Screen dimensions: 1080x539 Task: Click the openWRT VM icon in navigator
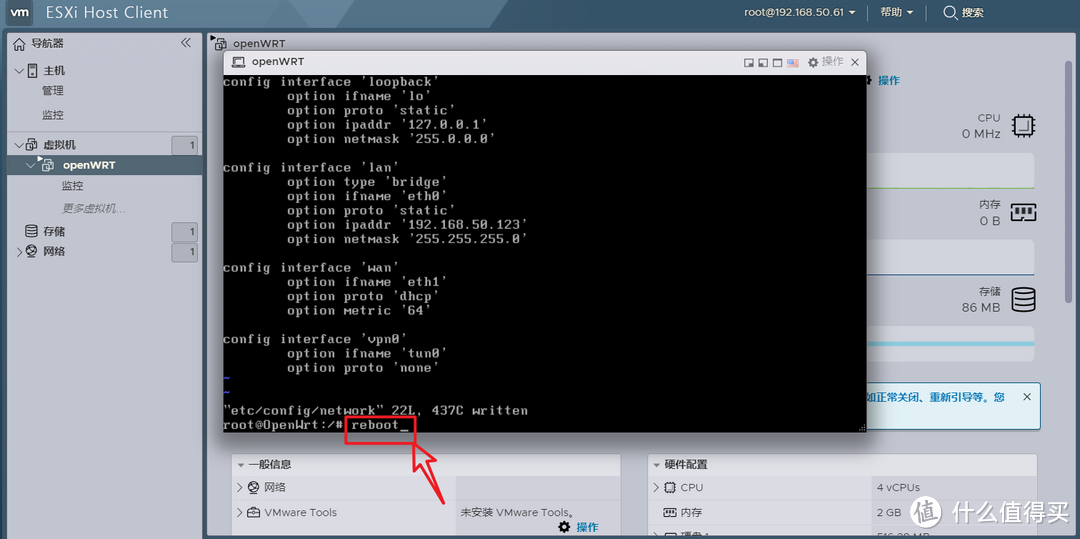pos(47,165)
